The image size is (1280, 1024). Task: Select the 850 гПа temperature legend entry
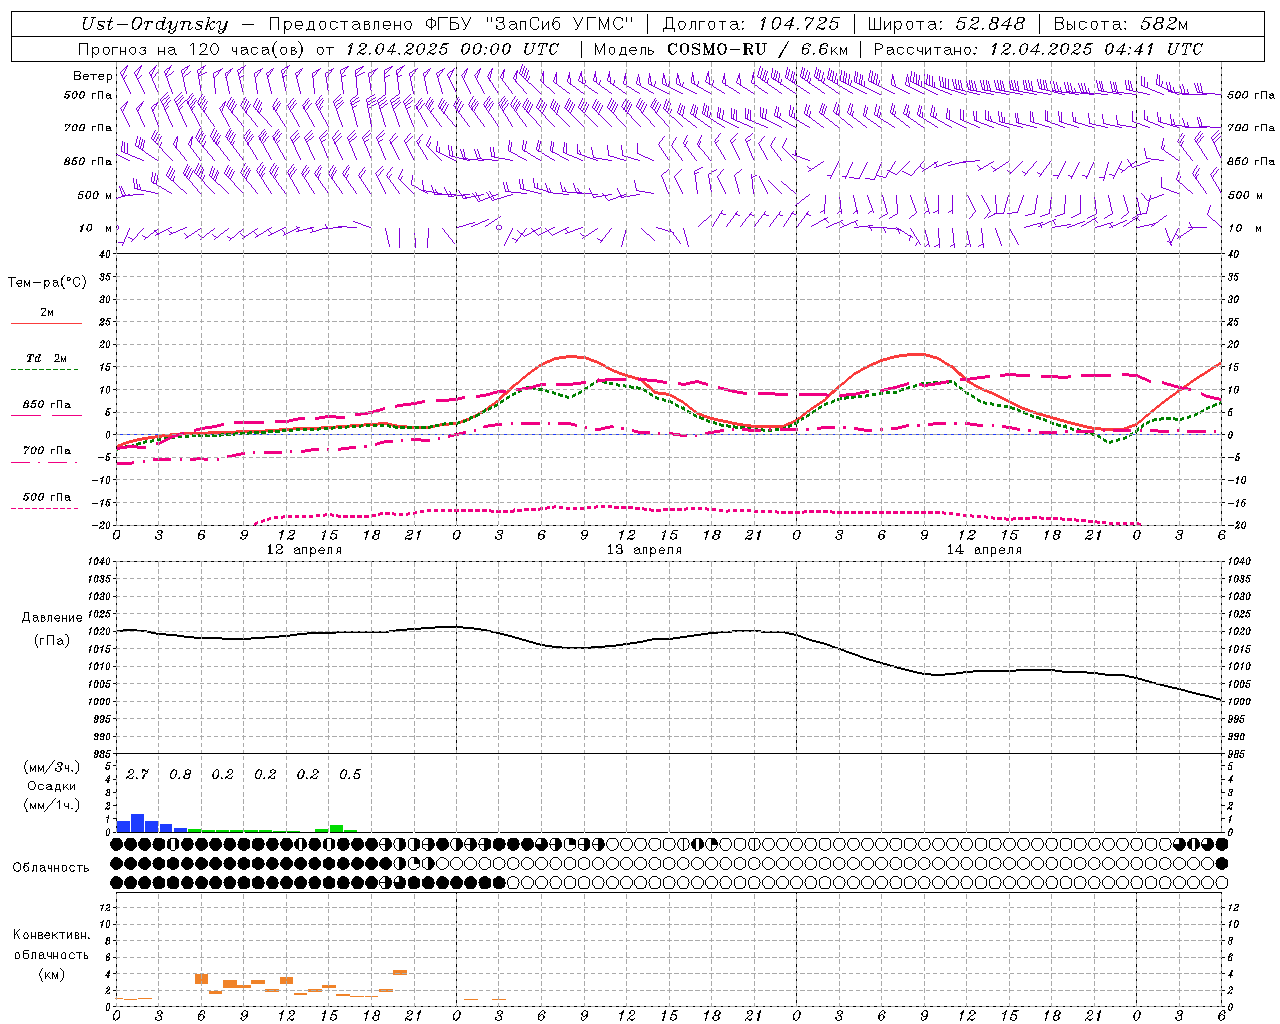(x=46, y=405)
